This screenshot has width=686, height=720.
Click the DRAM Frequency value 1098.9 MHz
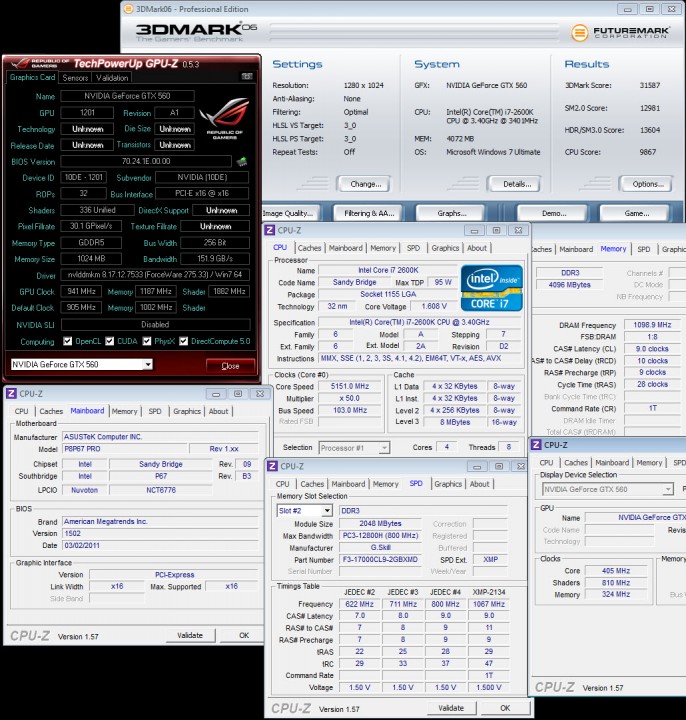coord(652,325)
